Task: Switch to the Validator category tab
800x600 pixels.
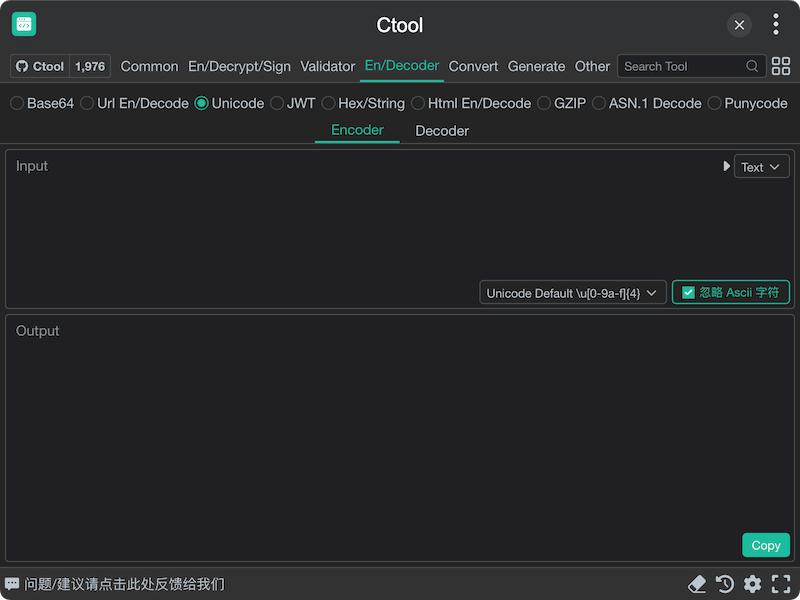Action: click(x=328, y=66)
